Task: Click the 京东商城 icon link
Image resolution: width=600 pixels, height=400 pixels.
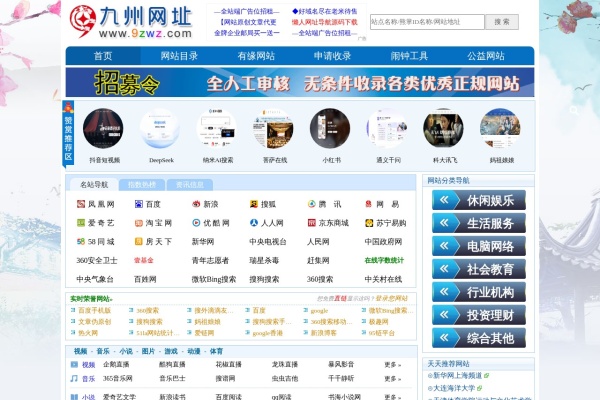Action: [311, 223]
